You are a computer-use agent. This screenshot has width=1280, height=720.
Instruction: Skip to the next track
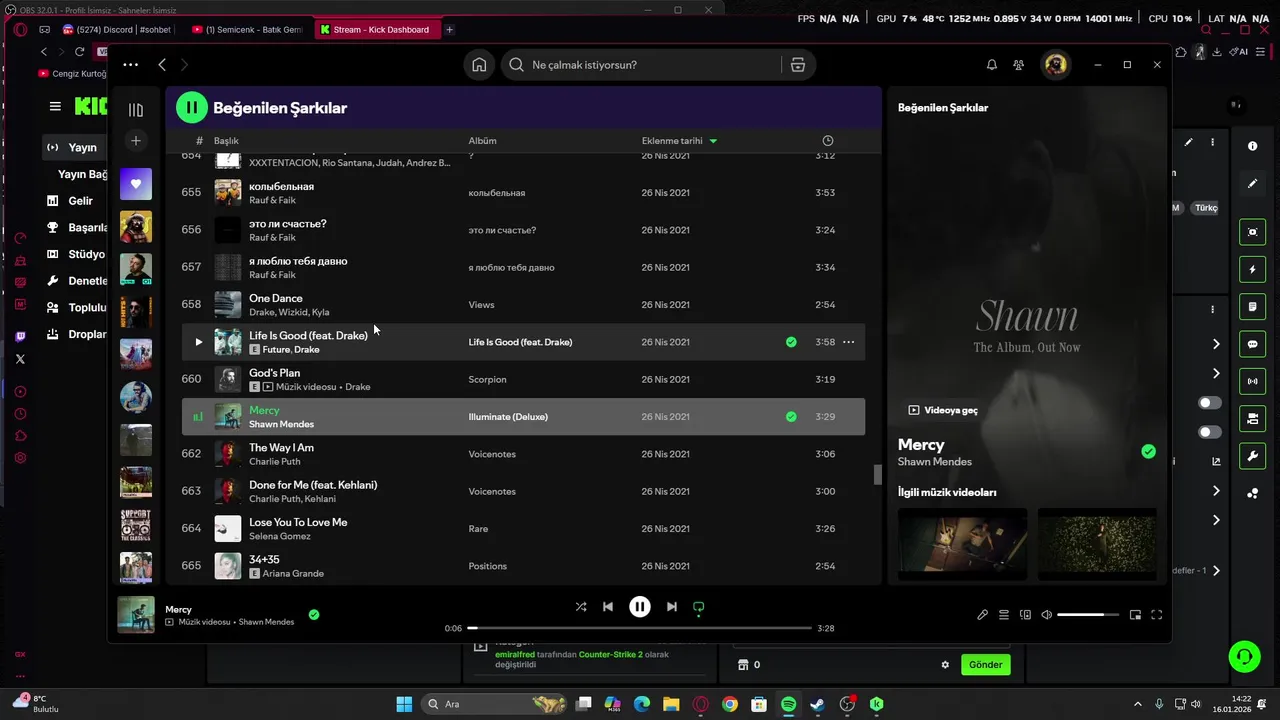[x=672, y=607]
